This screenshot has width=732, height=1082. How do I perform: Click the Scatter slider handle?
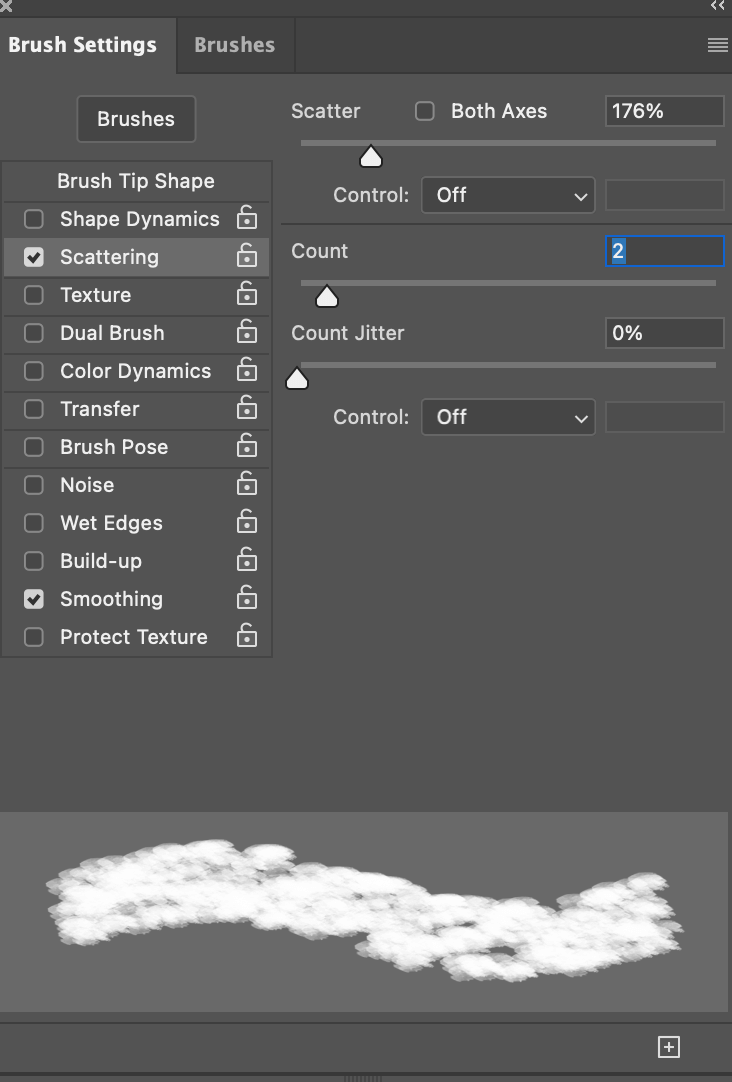371,157
